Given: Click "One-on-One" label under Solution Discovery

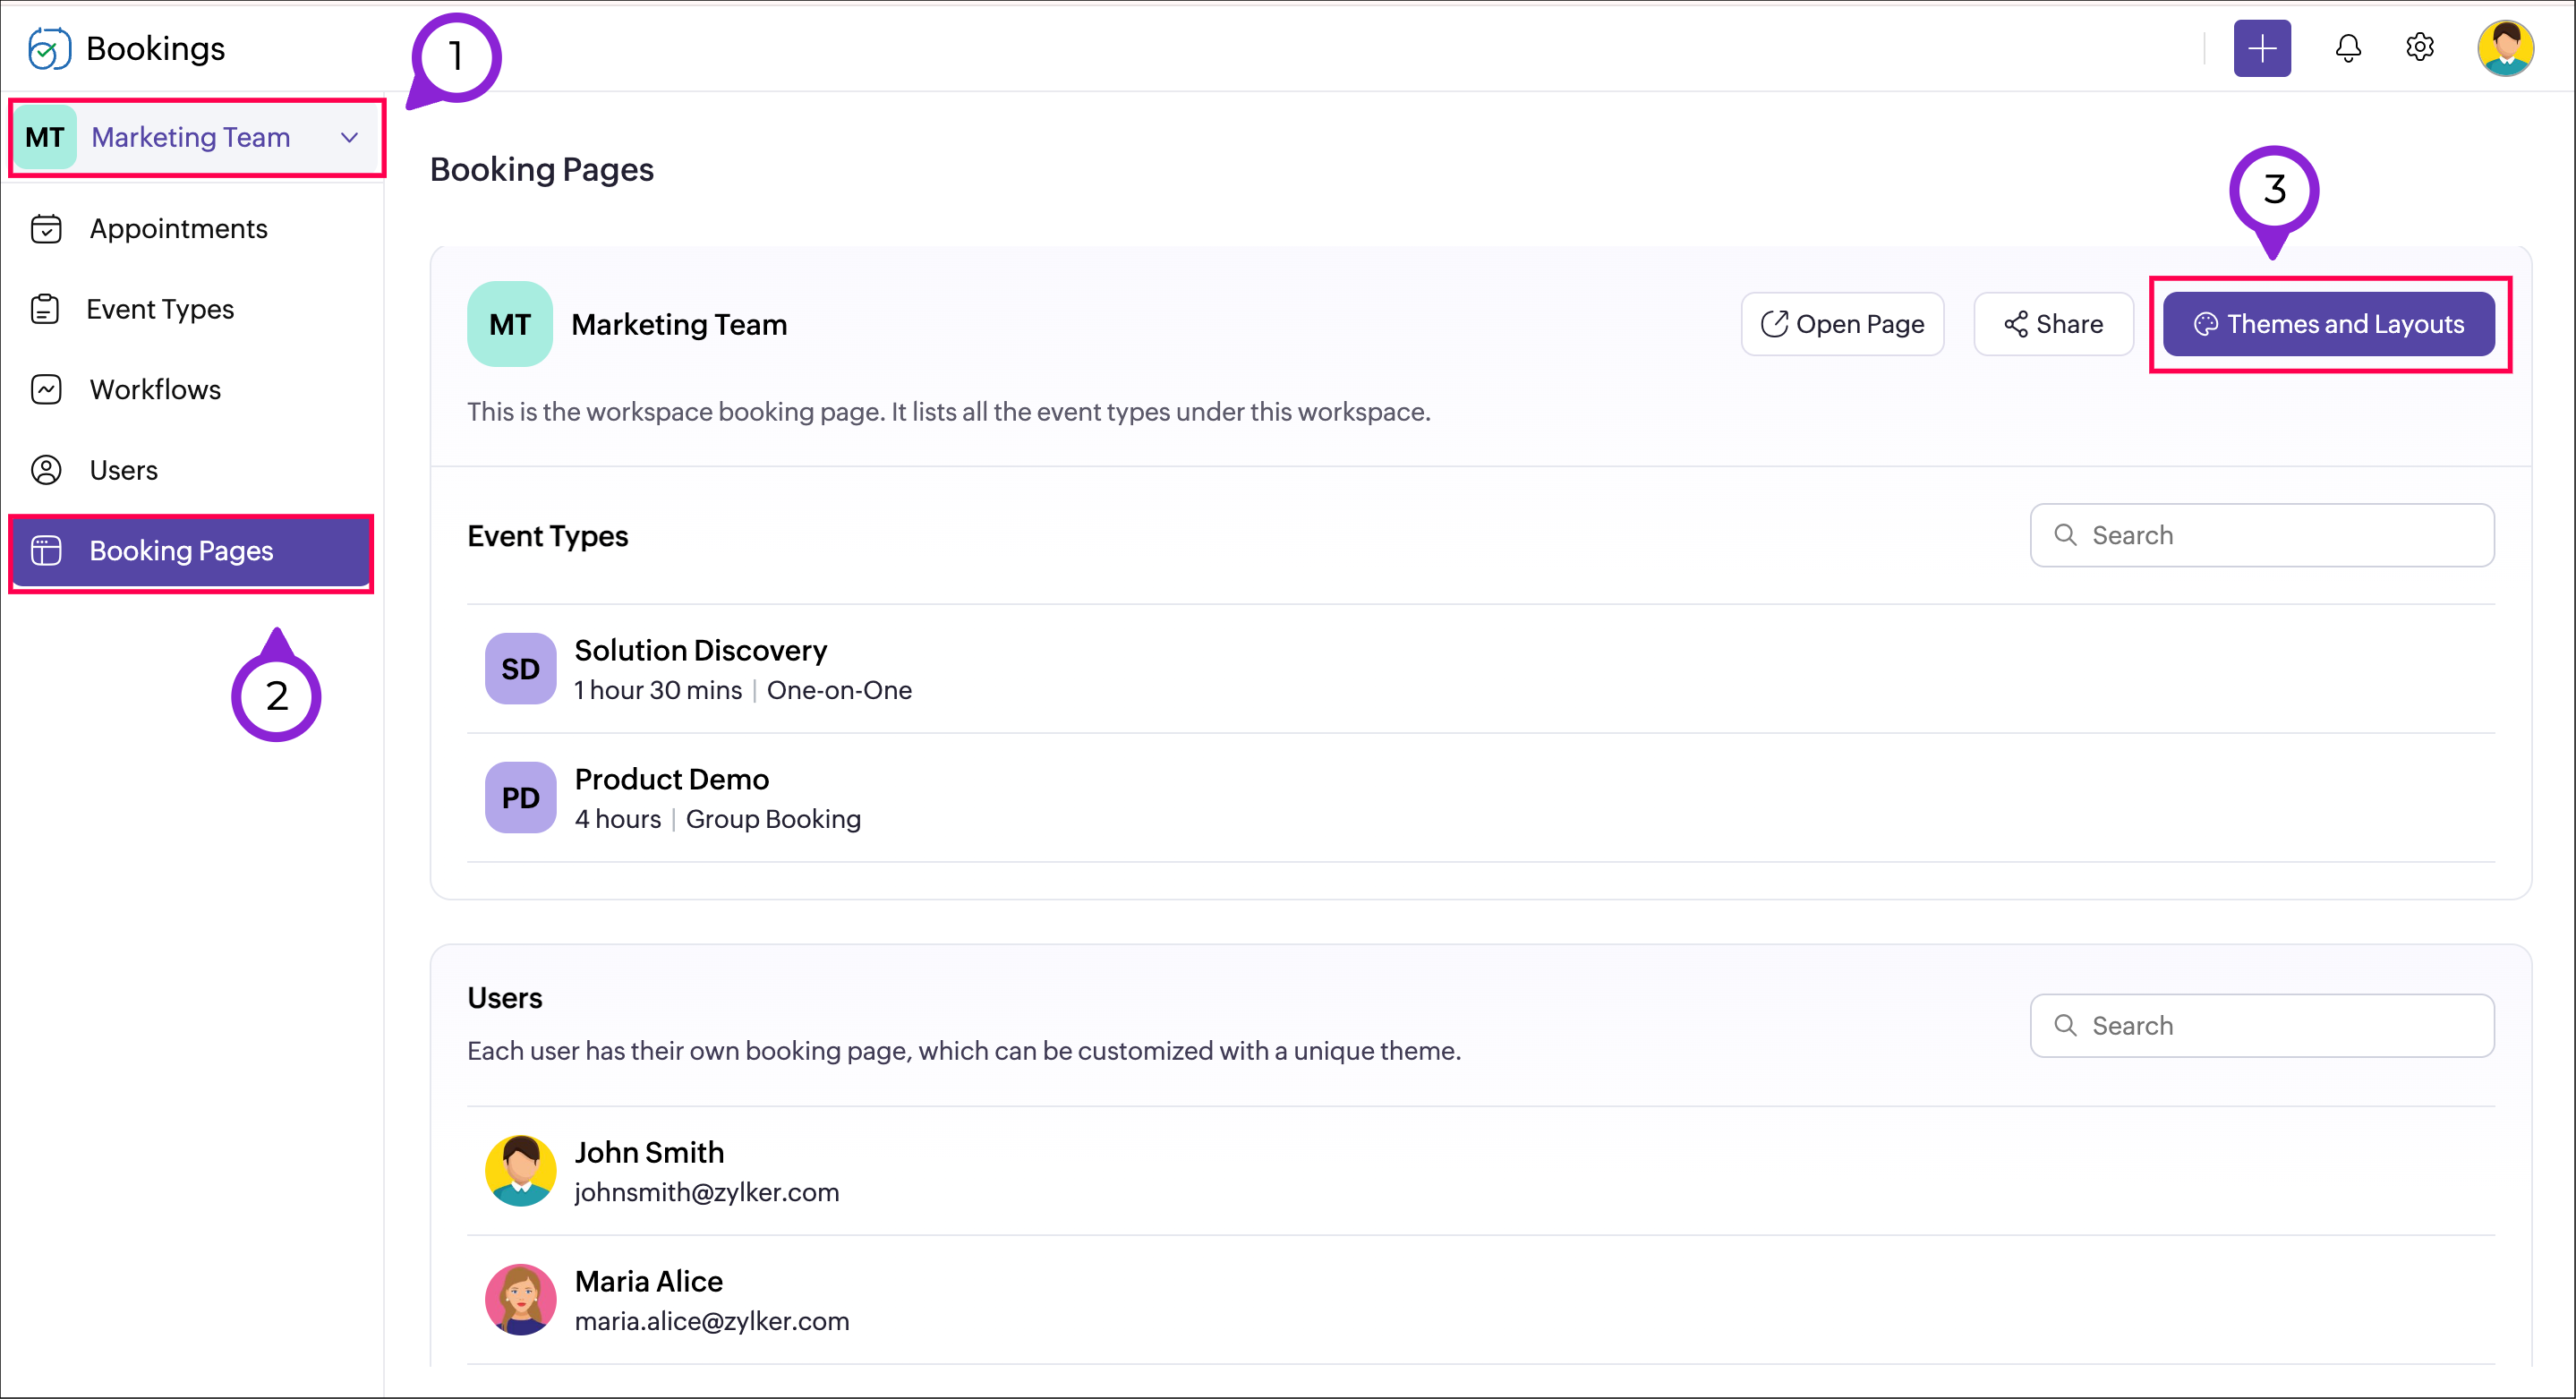Looking at the screenshot, I should pyautogui.click(x=839, y=690).
